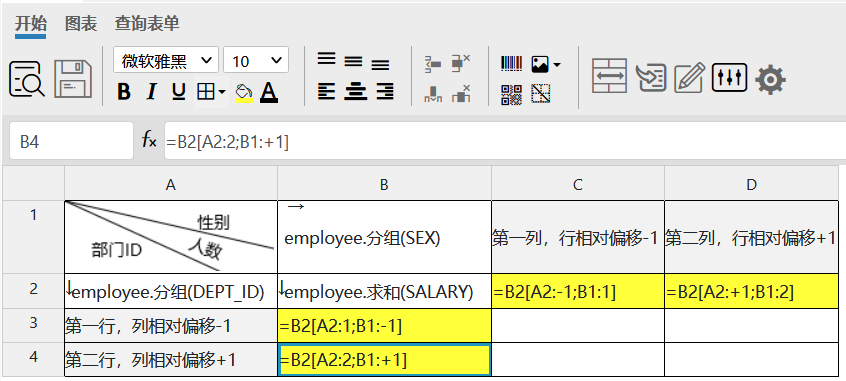Select column A header
Screen dimensions: 846x381
tap(171, 185)
